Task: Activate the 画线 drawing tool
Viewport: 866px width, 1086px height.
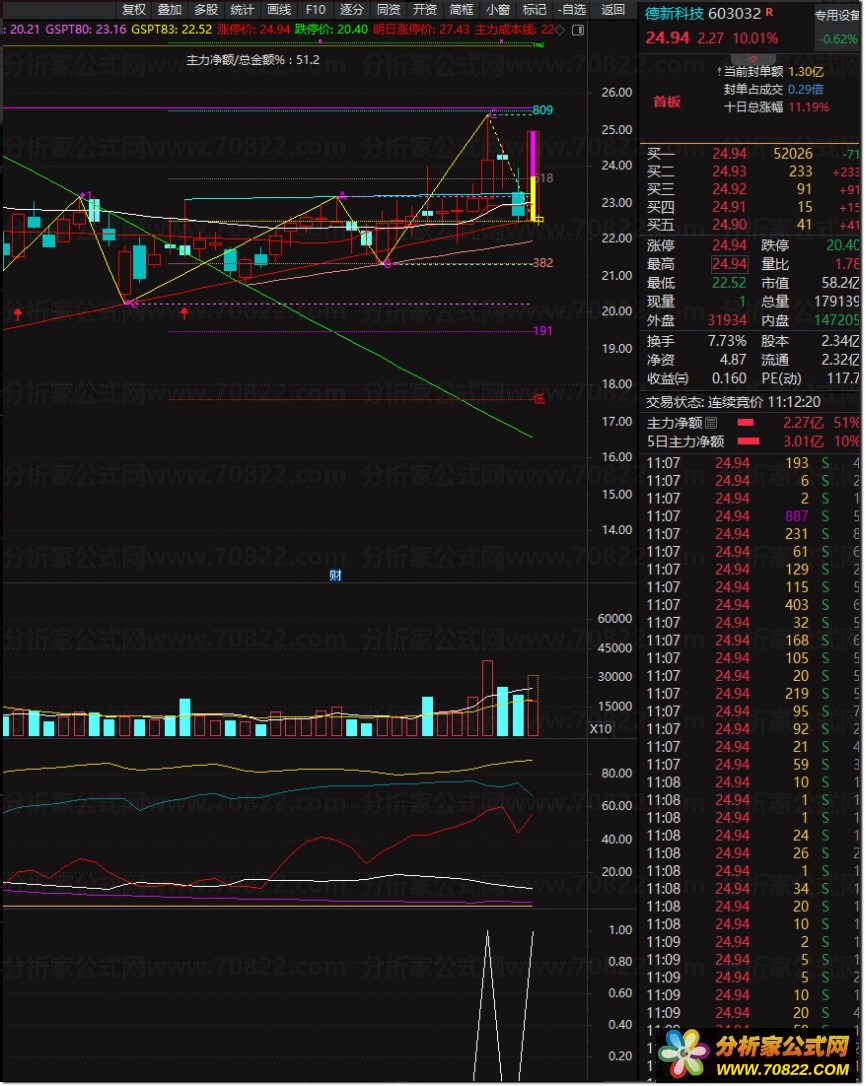Action: (279, 9)
